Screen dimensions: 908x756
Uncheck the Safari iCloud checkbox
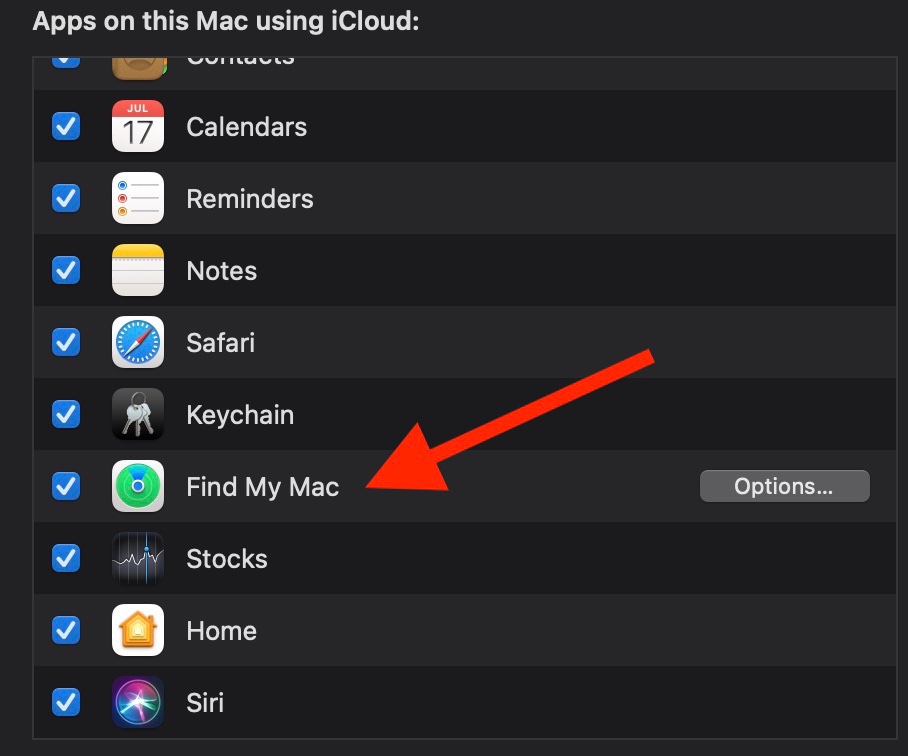[66, 342]
